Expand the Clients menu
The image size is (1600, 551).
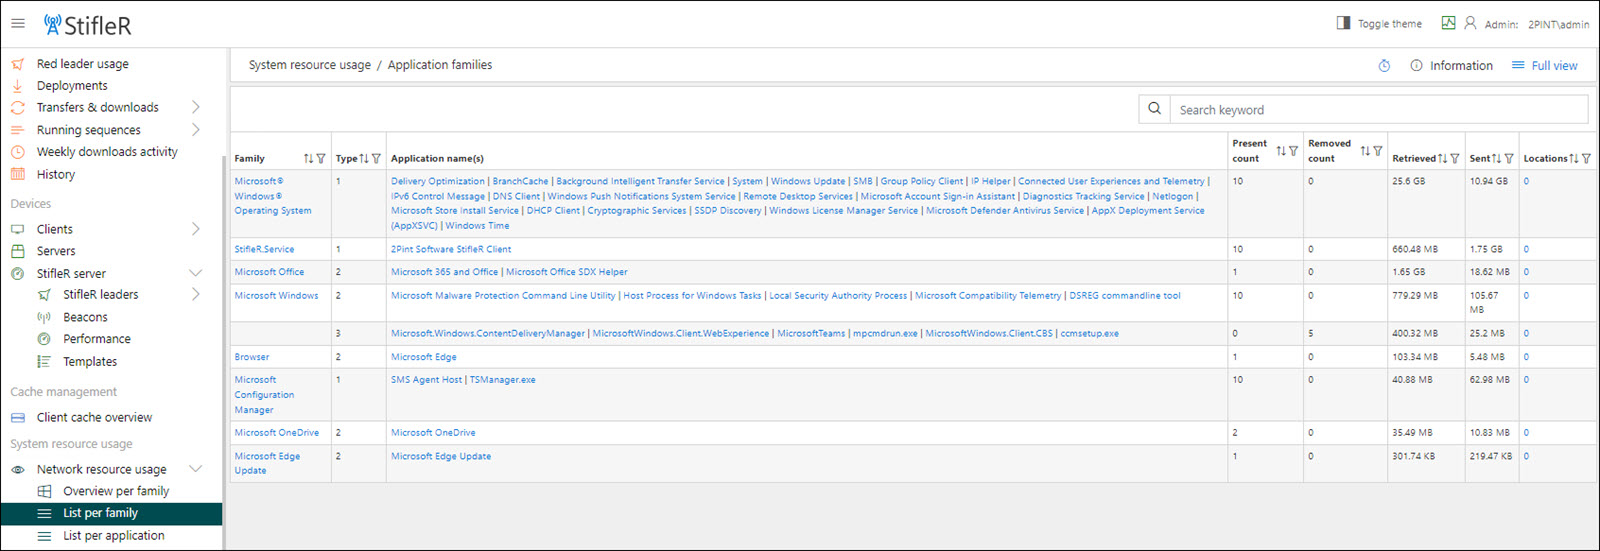coord(195,229)
